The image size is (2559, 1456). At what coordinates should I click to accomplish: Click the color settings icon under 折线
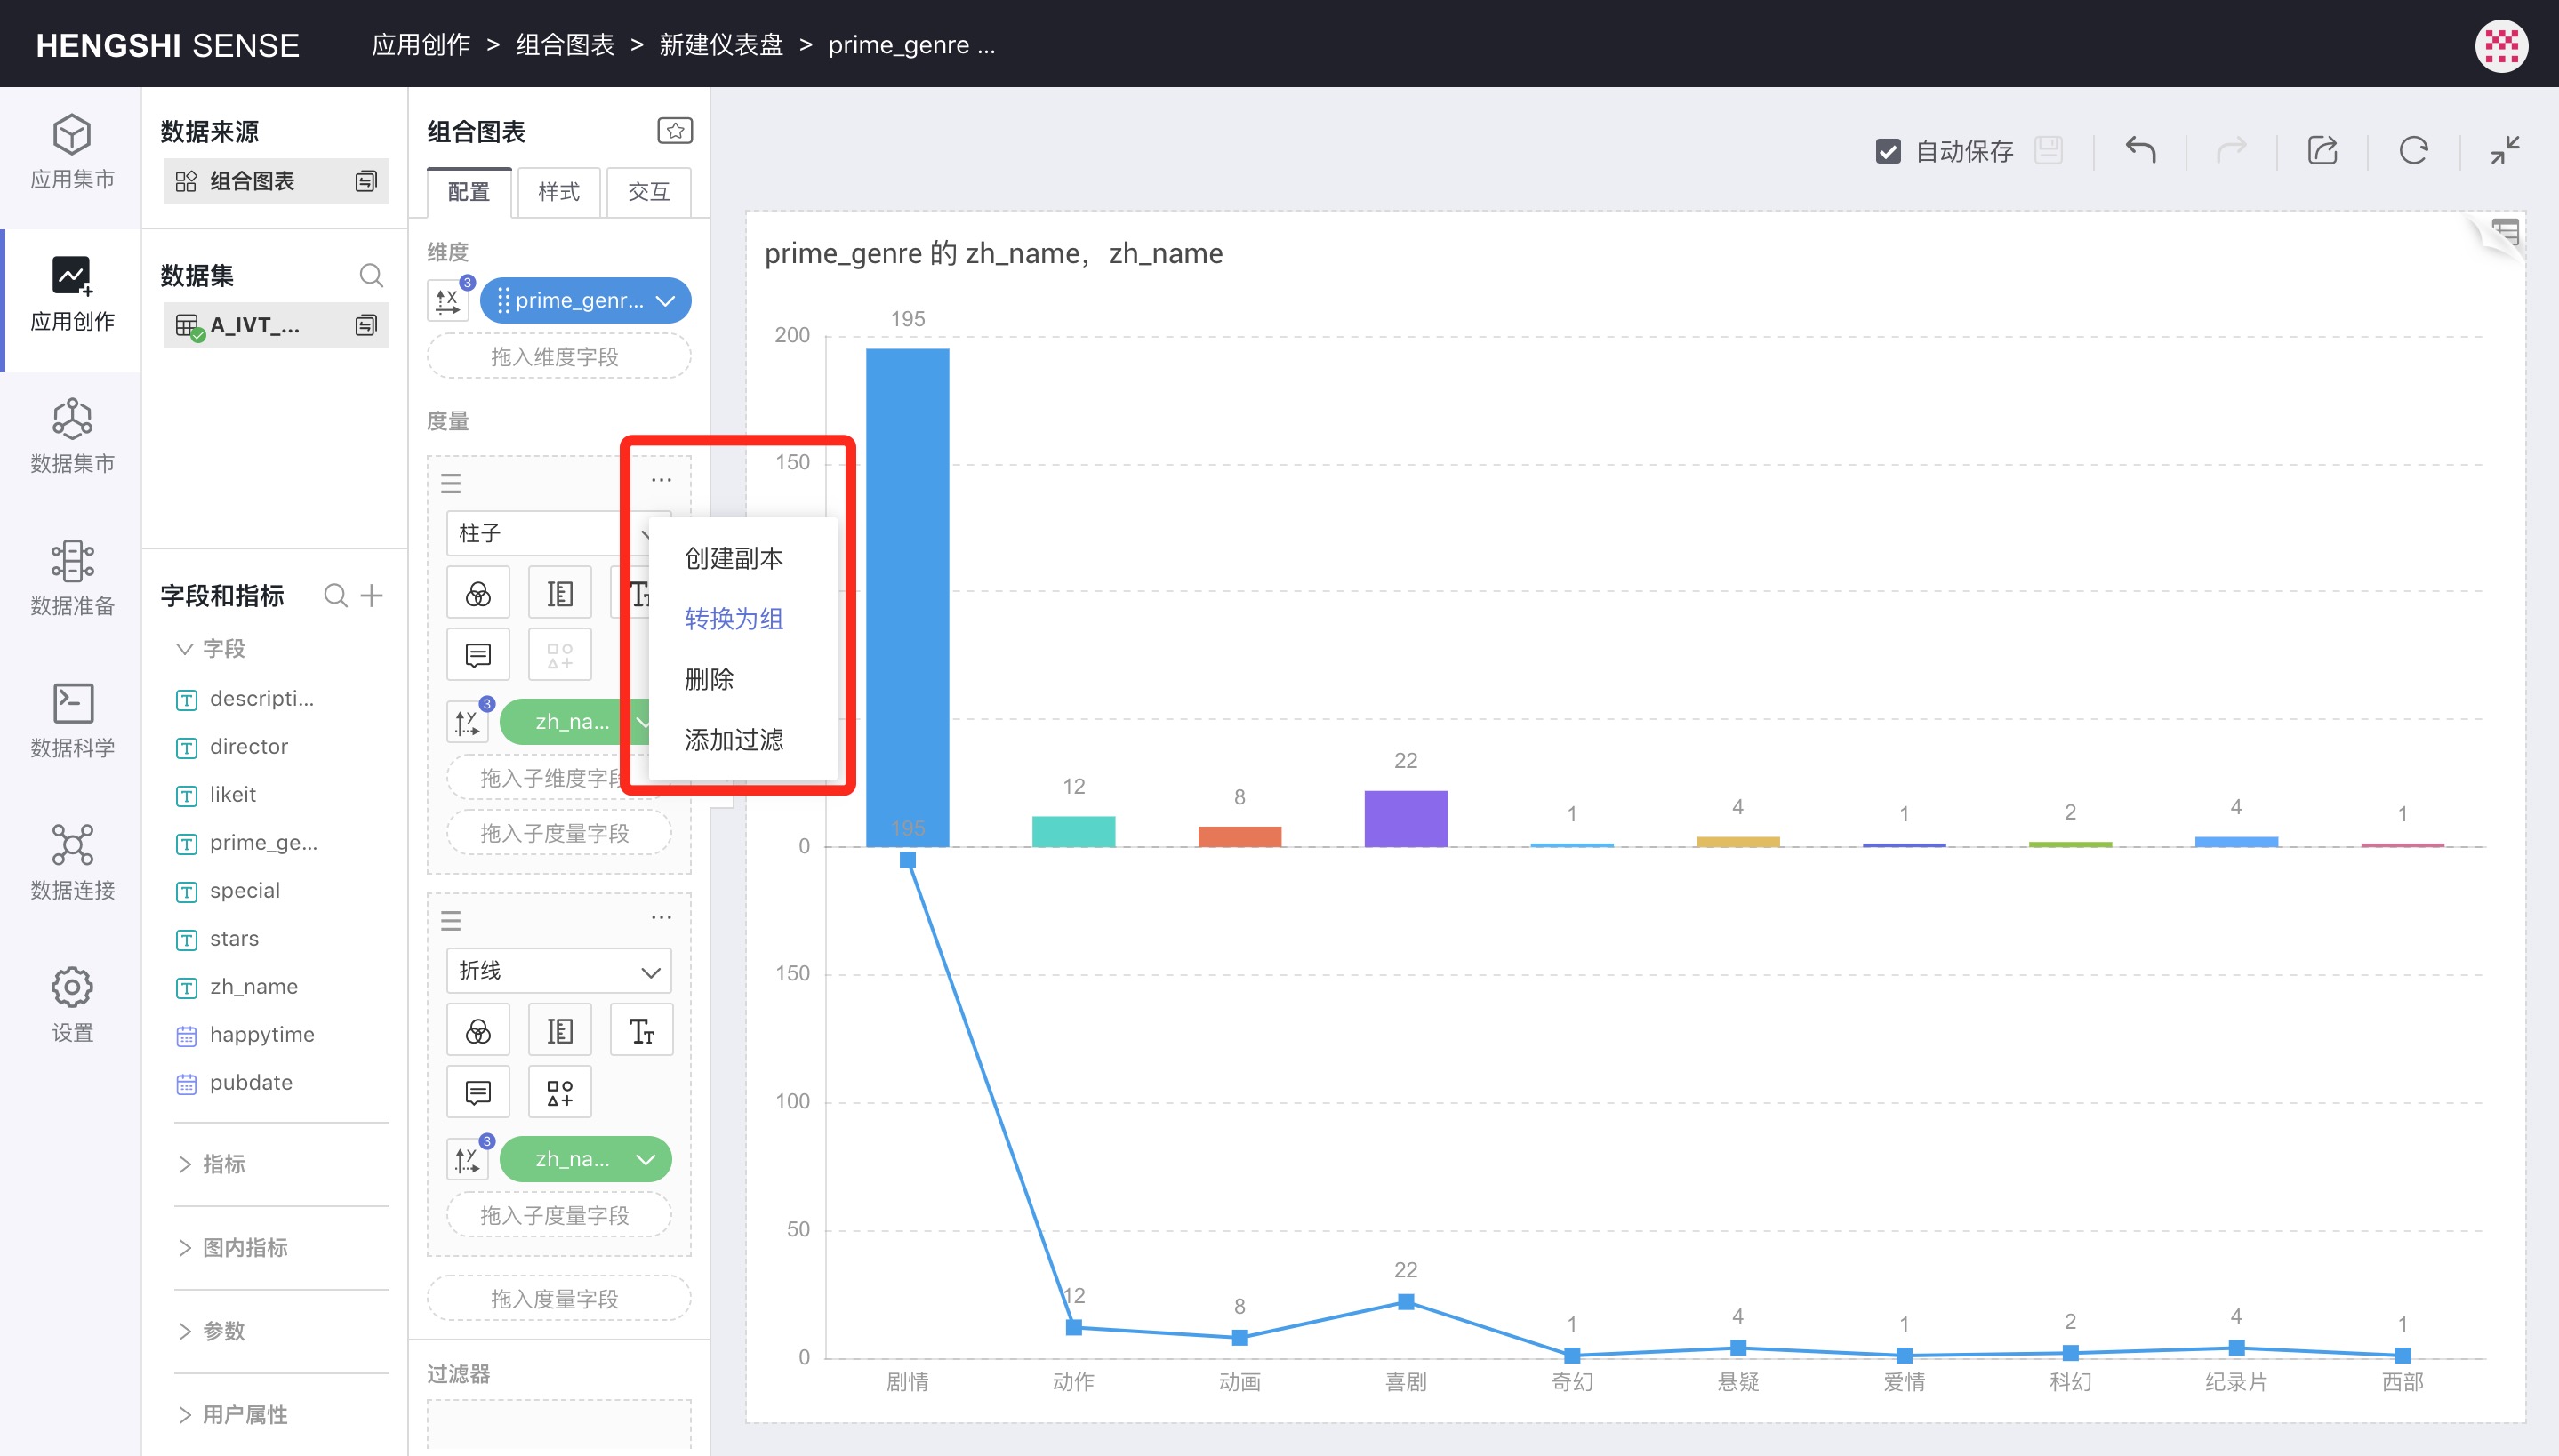point(478,1030)
